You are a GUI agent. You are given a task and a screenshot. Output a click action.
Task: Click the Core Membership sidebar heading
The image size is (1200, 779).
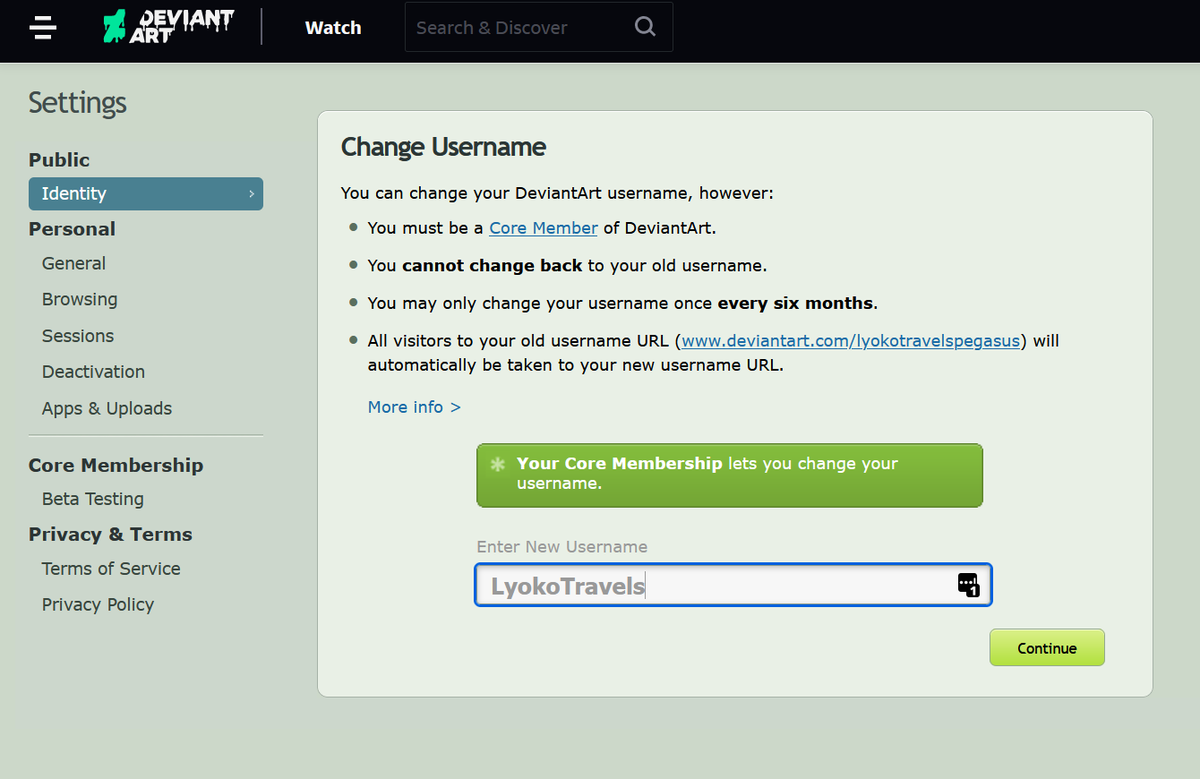click(116, 465)
